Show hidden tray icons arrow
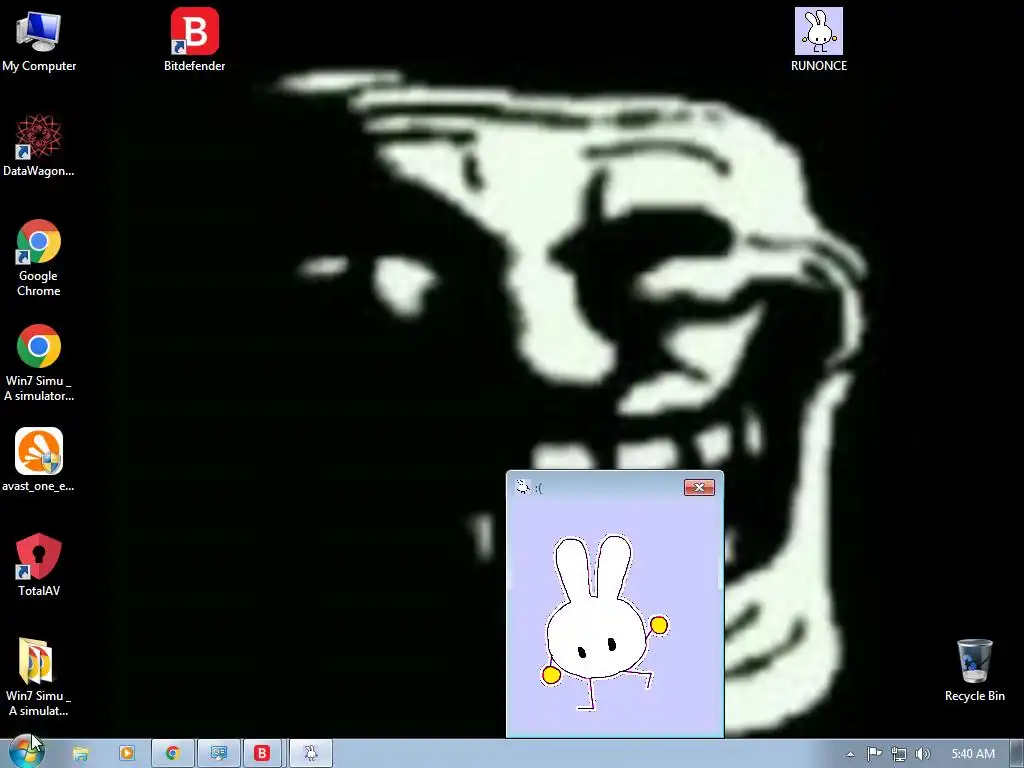Screen dimensions: 1024x768 tap(850, 754)
